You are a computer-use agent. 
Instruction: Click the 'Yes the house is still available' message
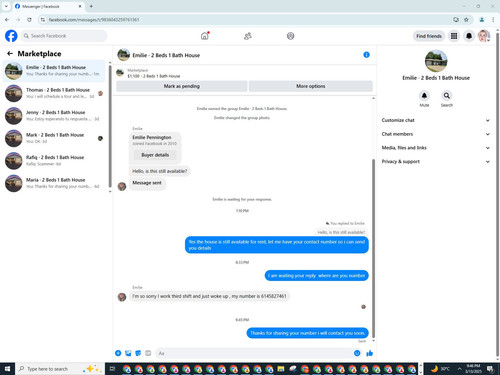(277, 245)
